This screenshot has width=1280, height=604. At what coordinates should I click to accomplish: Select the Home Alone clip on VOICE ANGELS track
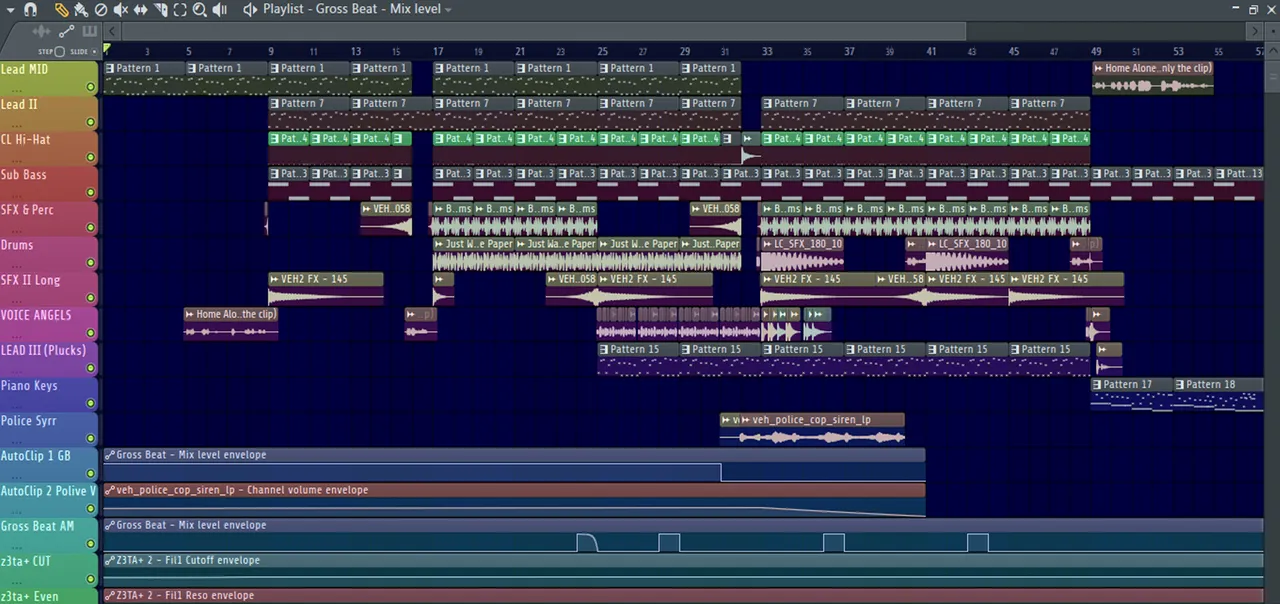[231, 323]
